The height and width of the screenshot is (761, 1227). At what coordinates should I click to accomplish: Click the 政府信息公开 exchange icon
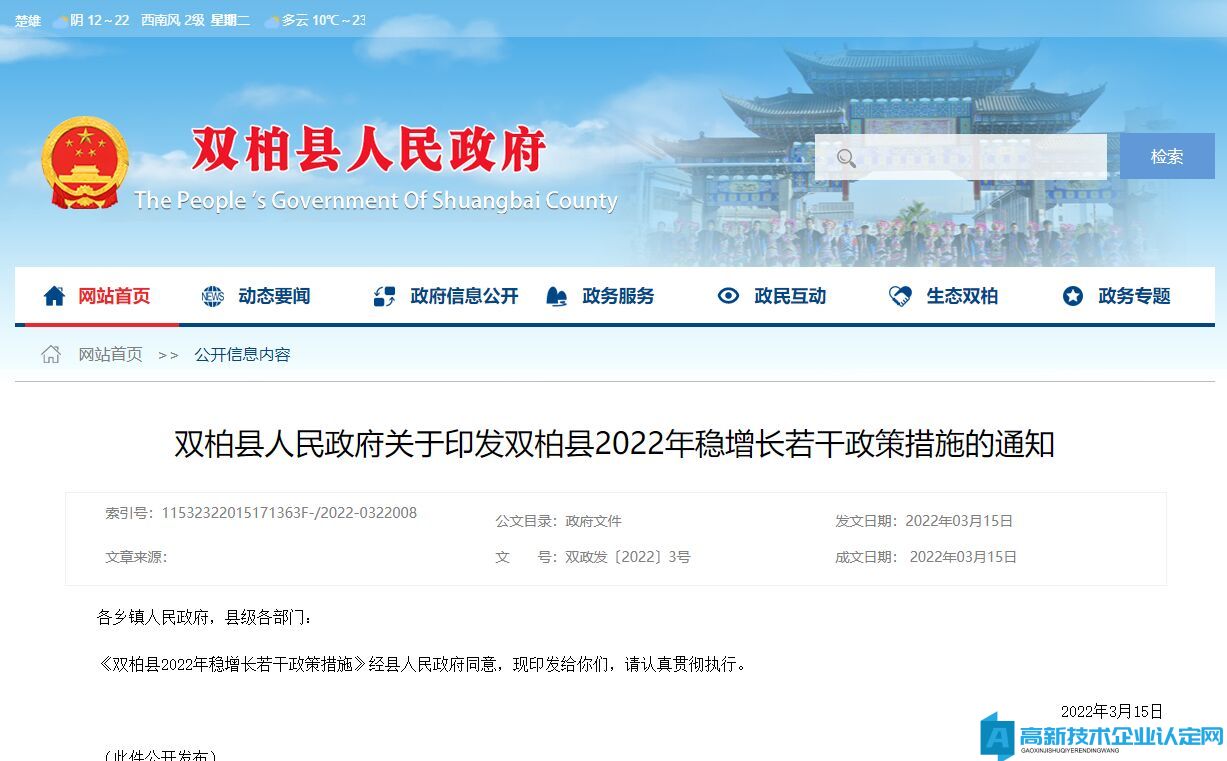[x=384, y=296]
